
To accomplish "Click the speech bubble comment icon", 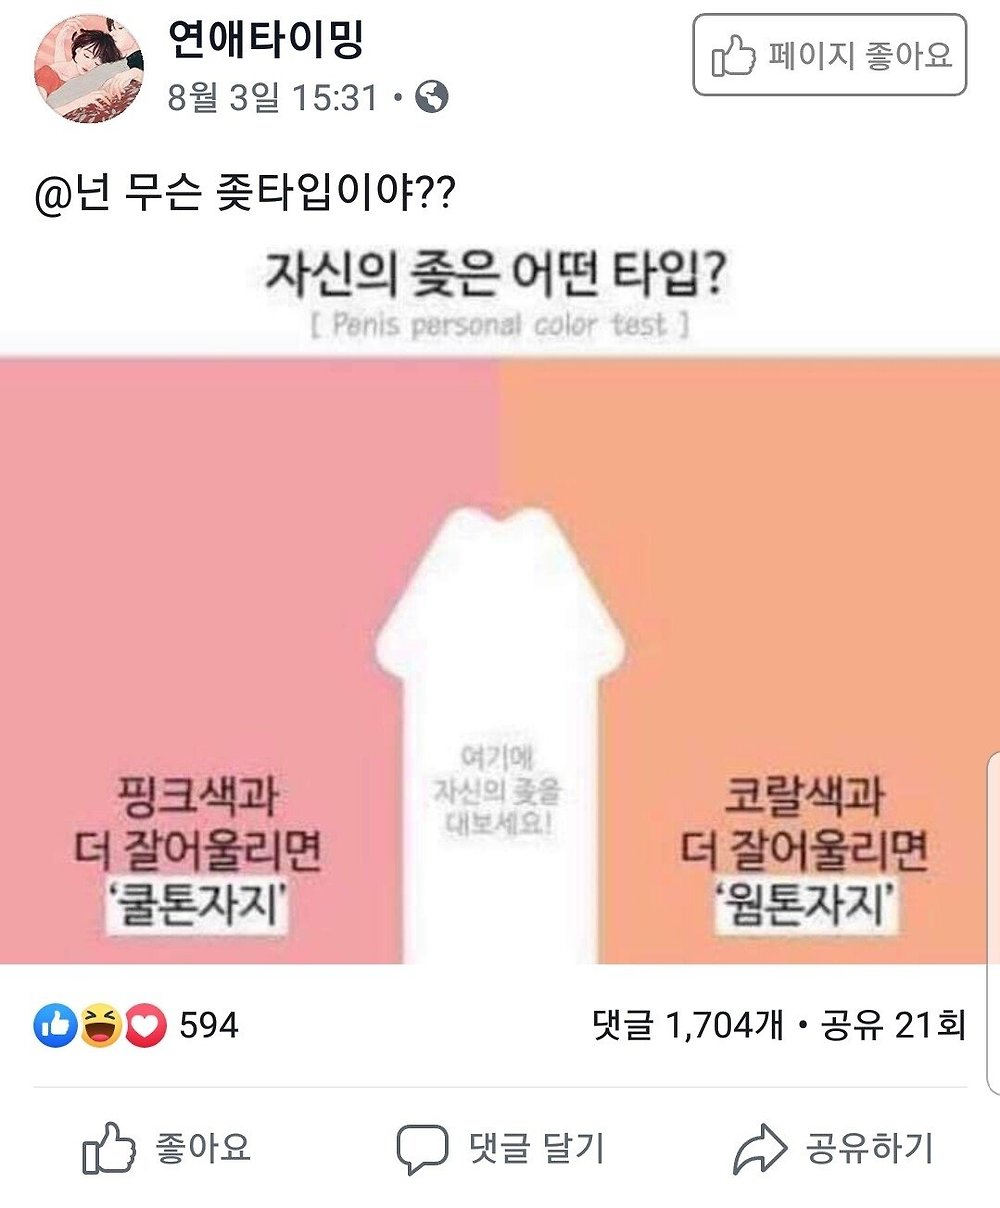I will click(422, 1150).
